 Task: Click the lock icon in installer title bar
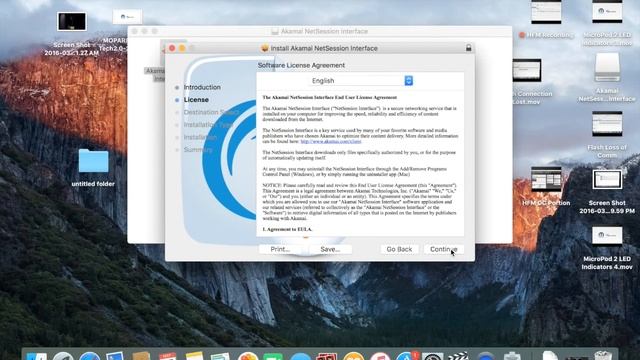(469, 48)
